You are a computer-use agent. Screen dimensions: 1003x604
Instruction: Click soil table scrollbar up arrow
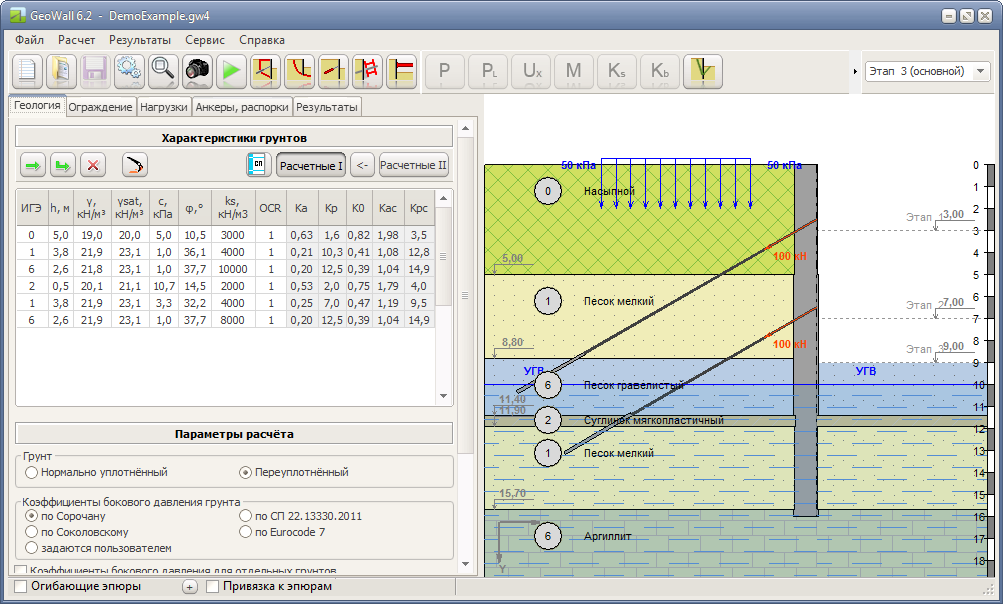click(443, 198)
